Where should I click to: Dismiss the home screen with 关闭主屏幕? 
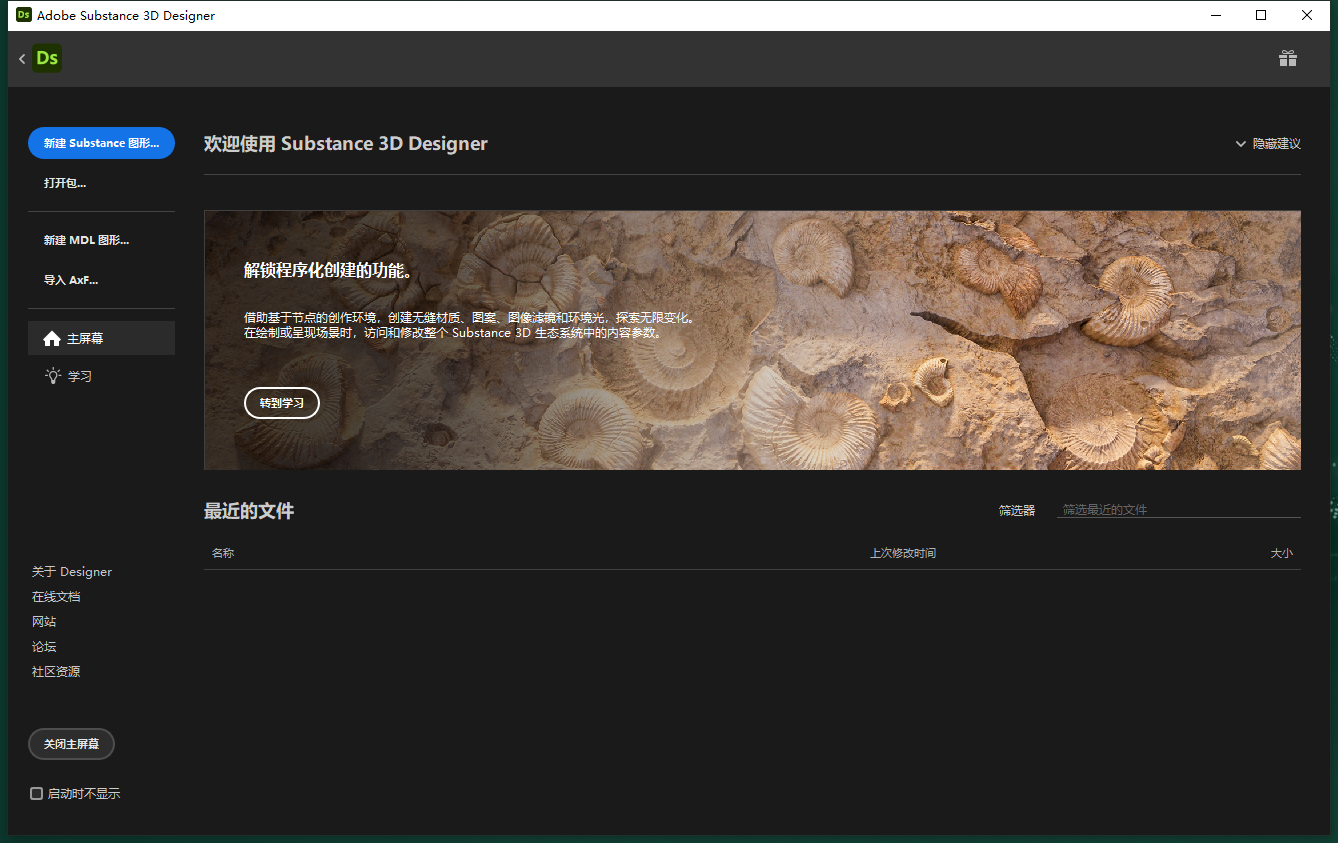point(71,743)
